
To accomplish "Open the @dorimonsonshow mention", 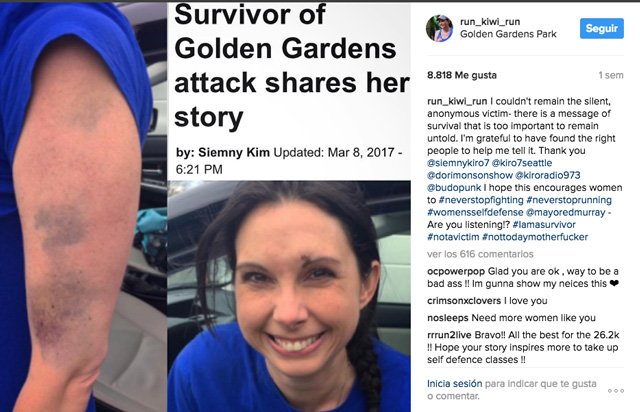I will click(470, 175).
